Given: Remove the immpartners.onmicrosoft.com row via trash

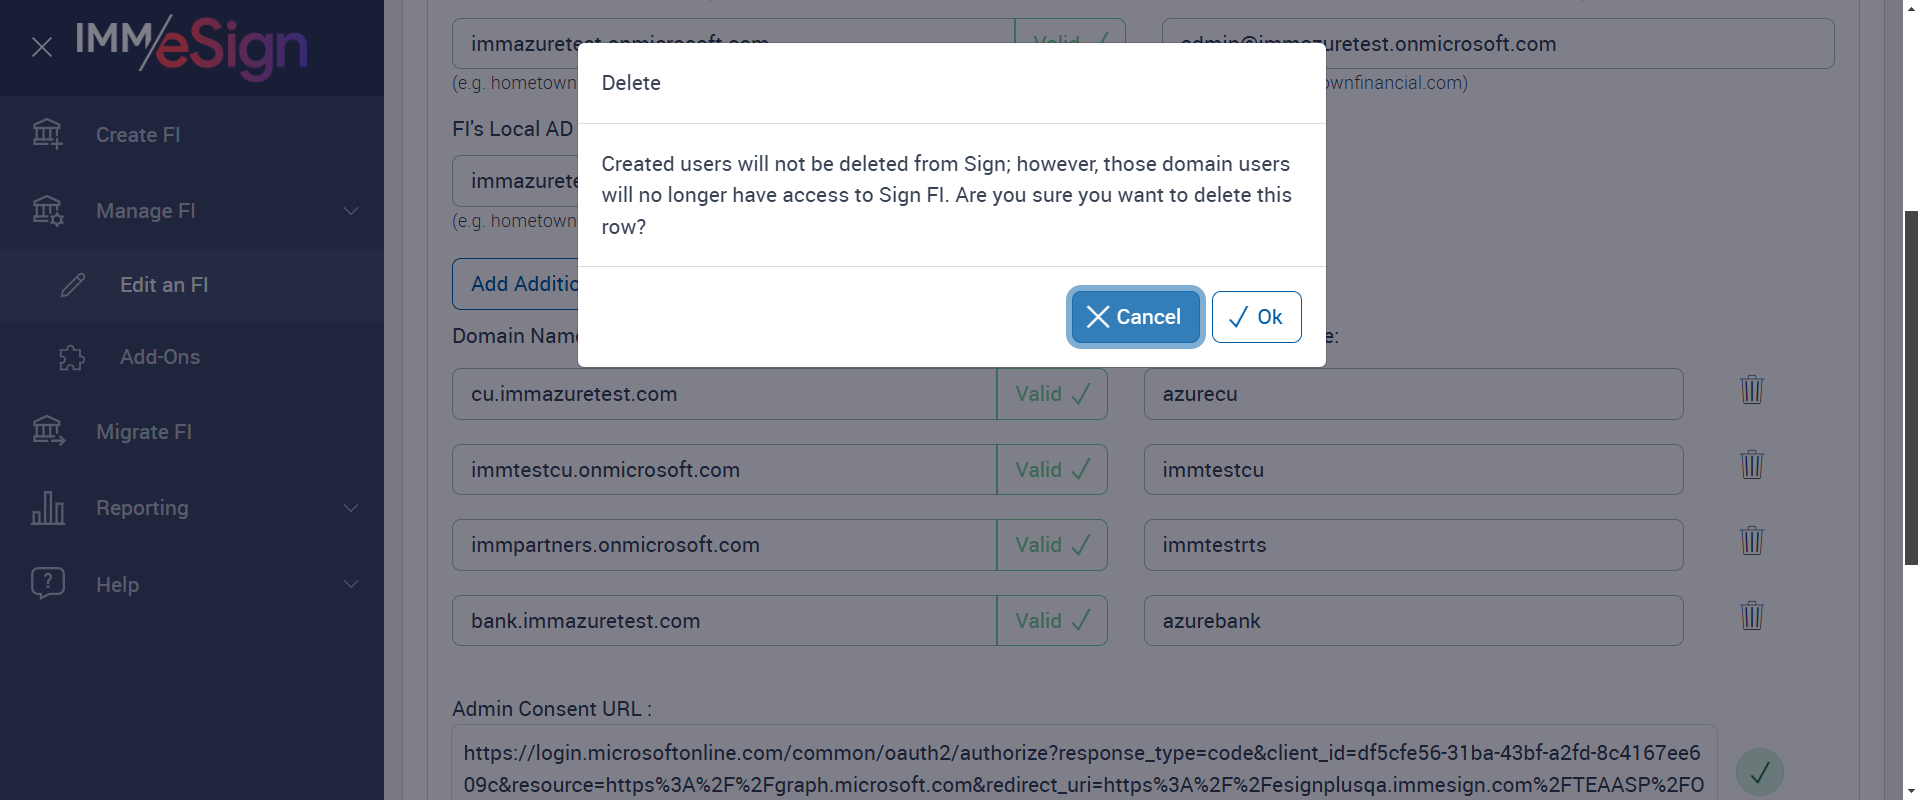Looking at the screenshot, I should (1751, 541).
